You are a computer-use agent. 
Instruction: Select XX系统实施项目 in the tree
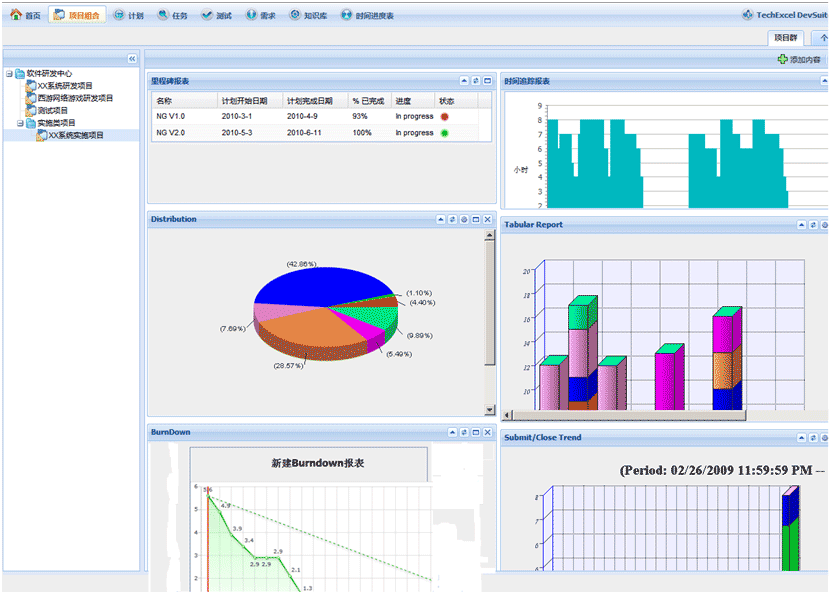(x=76, y=136)
